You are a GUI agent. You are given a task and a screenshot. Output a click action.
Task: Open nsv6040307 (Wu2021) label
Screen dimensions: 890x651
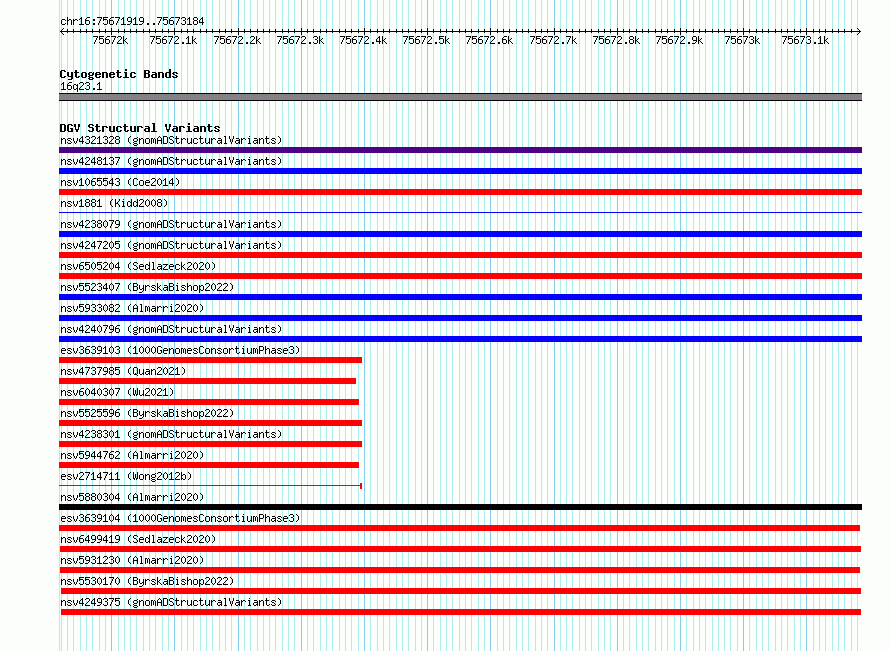pos(117,392)
